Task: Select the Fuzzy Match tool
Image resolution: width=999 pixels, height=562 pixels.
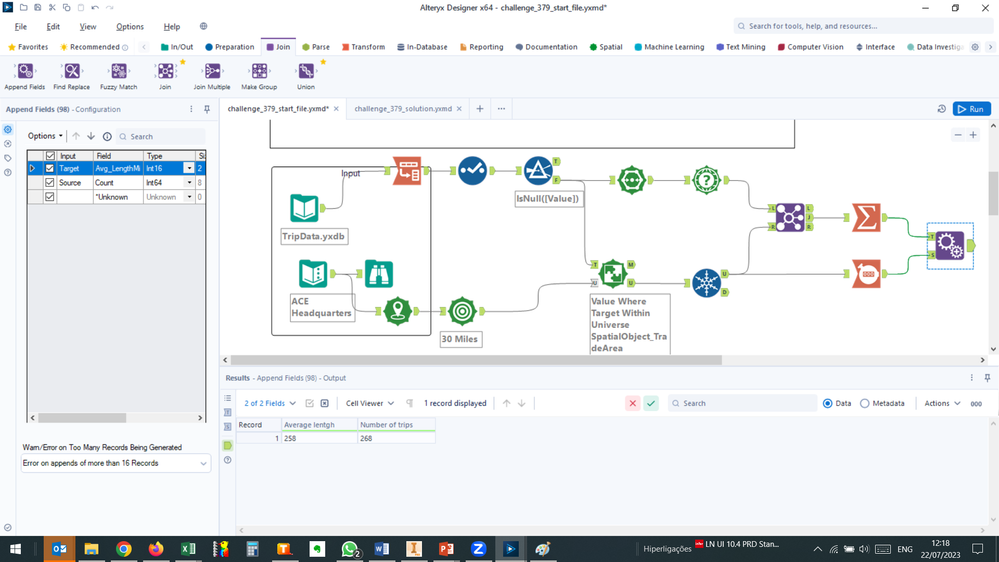Action: pos(119,76)
